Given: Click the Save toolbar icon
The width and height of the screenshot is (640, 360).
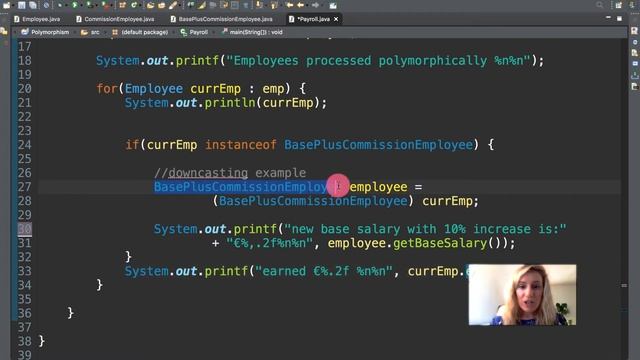Looking at the screenshot, I should coord(22,5).
